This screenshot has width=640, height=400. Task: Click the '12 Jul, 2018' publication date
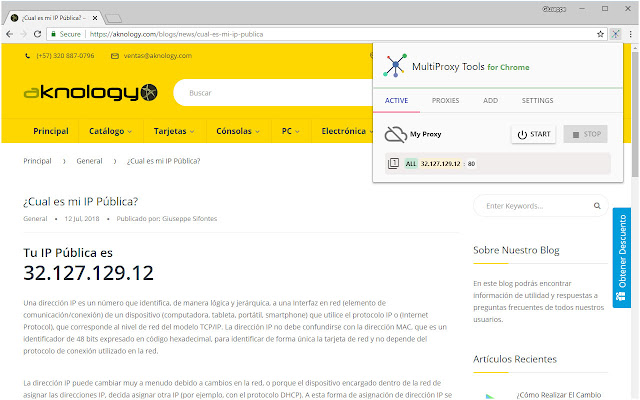point(82,219)
